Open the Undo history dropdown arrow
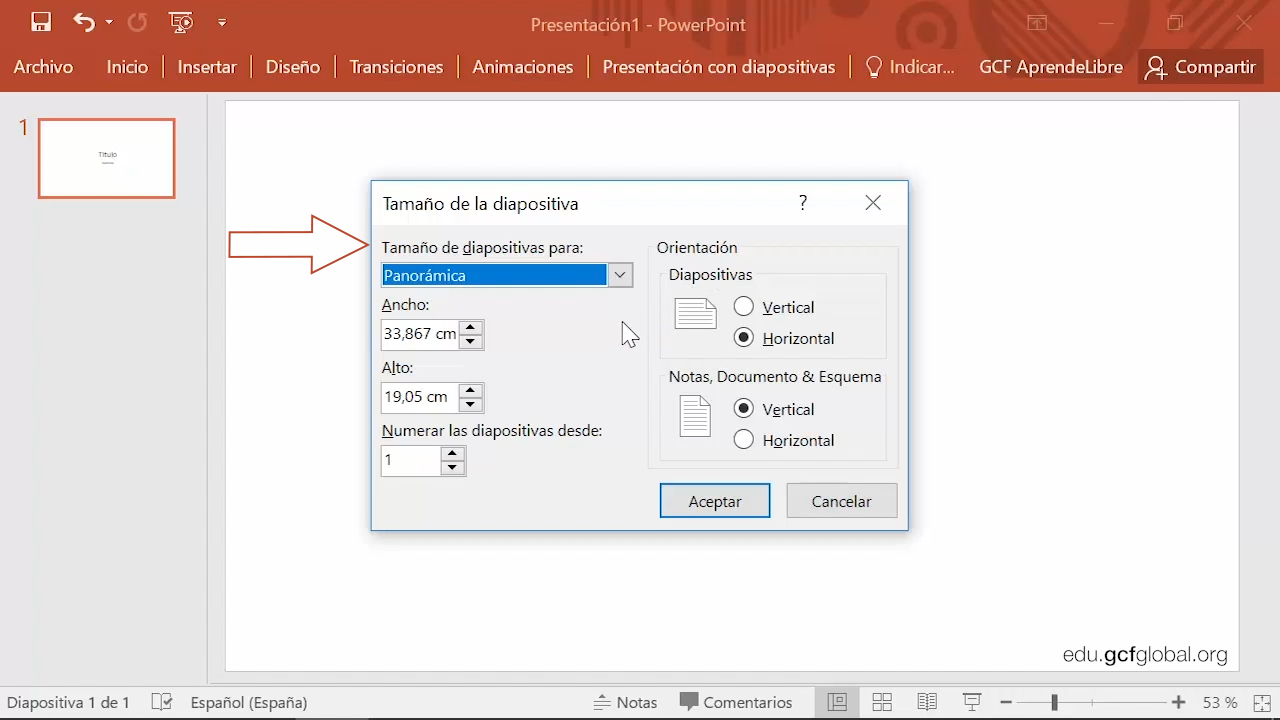This screenshot has width=1280, height=720. (108, 23)
